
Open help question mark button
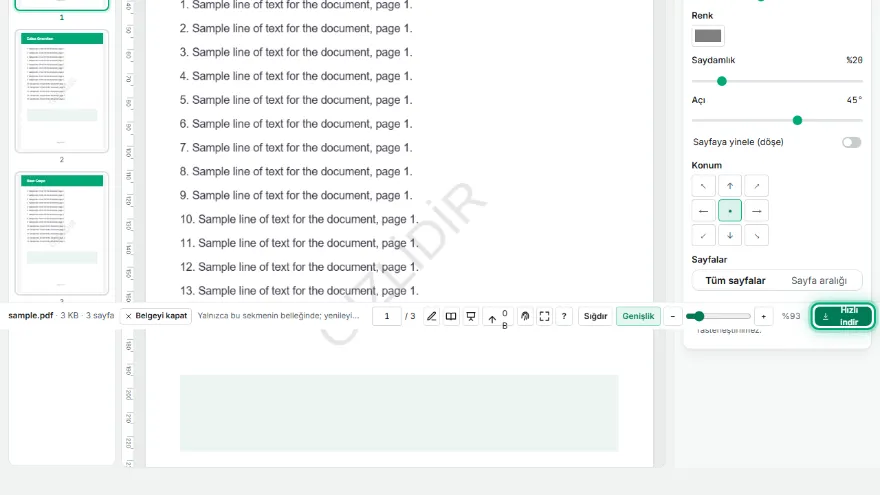564,316
